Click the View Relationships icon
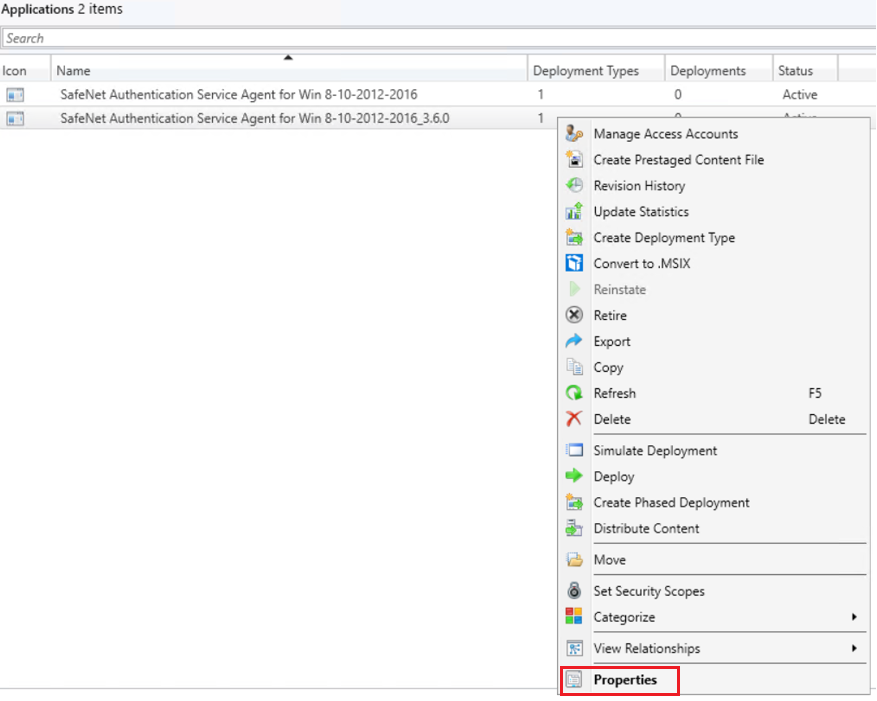The width and height of the screenshot is (877, 701). [574, 648]
